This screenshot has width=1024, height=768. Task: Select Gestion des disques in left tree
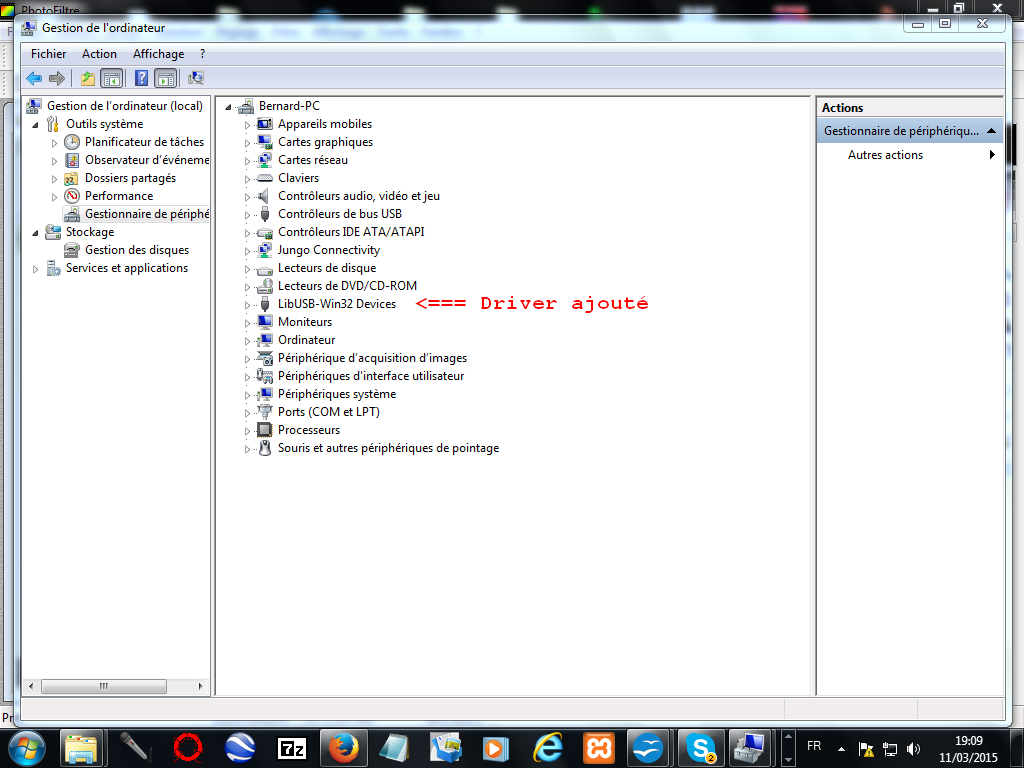pos(136,250)
